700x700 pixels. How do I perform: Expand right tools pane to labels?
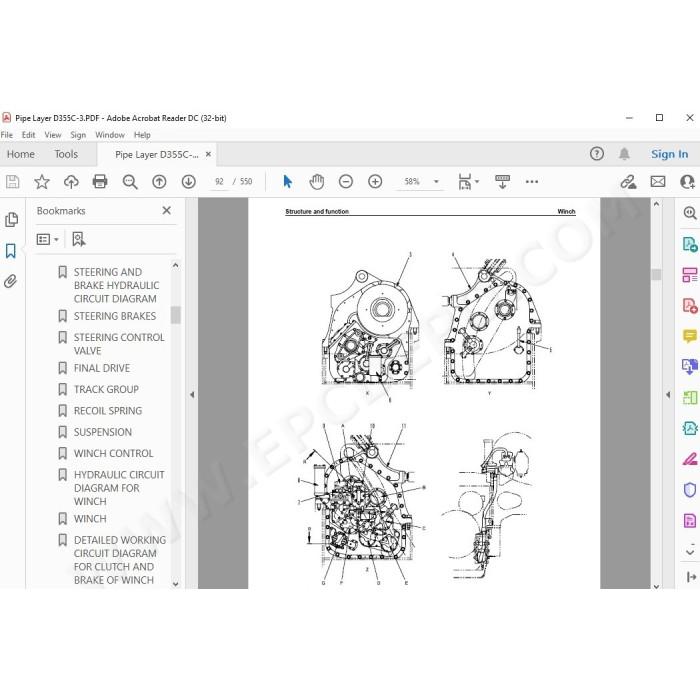691,577
